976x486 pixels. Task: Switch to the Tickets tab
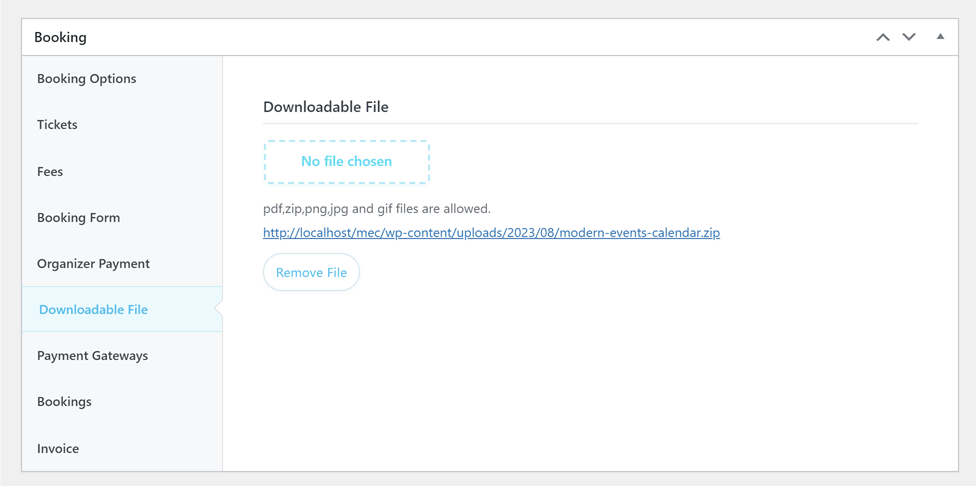point(57,125)
